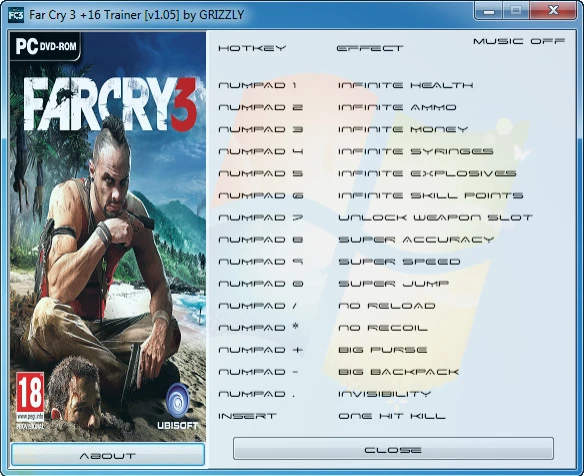The width and height of the screenshot is (584, 476).
Task: Click the 'Numpad 9' hotkey label
Action: 261,261
